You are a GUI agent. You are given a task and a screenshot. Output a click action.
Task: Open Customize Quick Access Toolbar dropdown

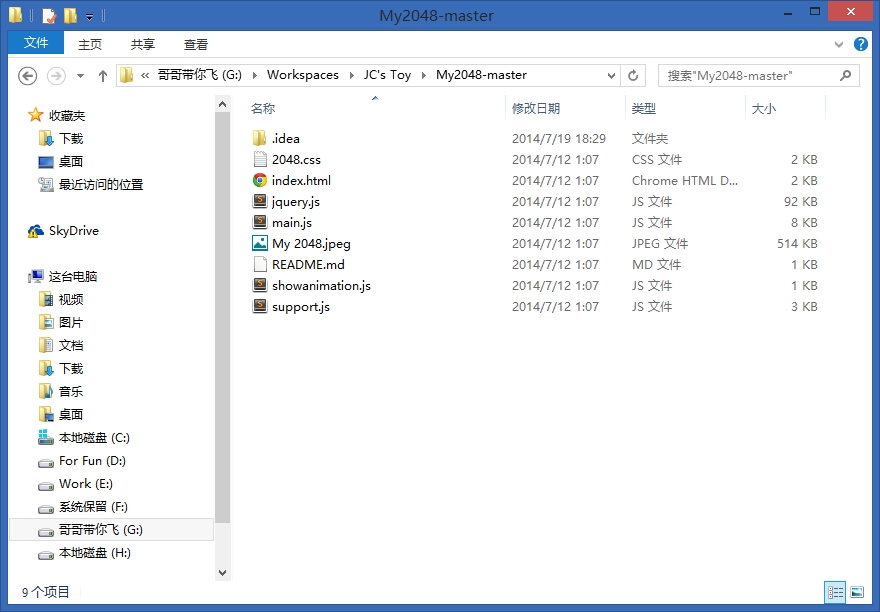[90, 17]
